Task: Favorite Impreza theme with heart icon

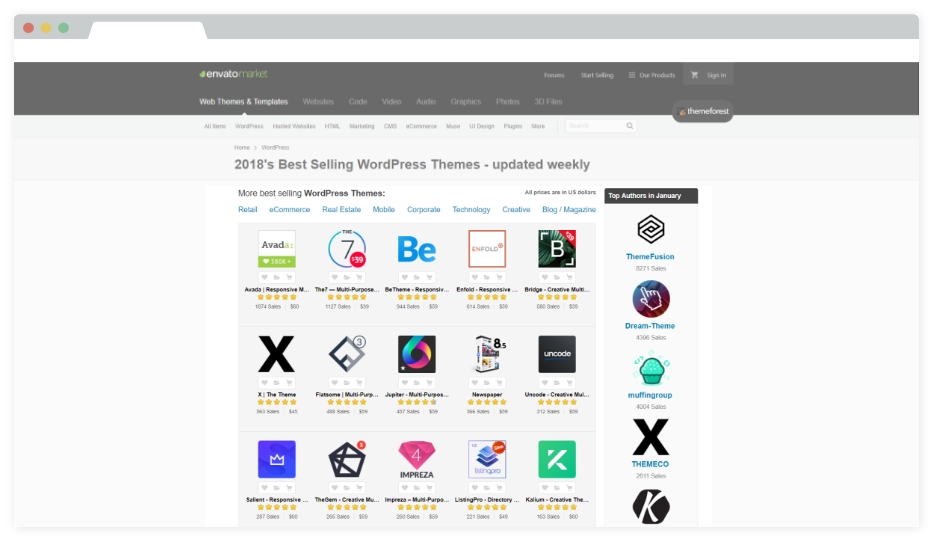Action: click(x=404, y=488)
